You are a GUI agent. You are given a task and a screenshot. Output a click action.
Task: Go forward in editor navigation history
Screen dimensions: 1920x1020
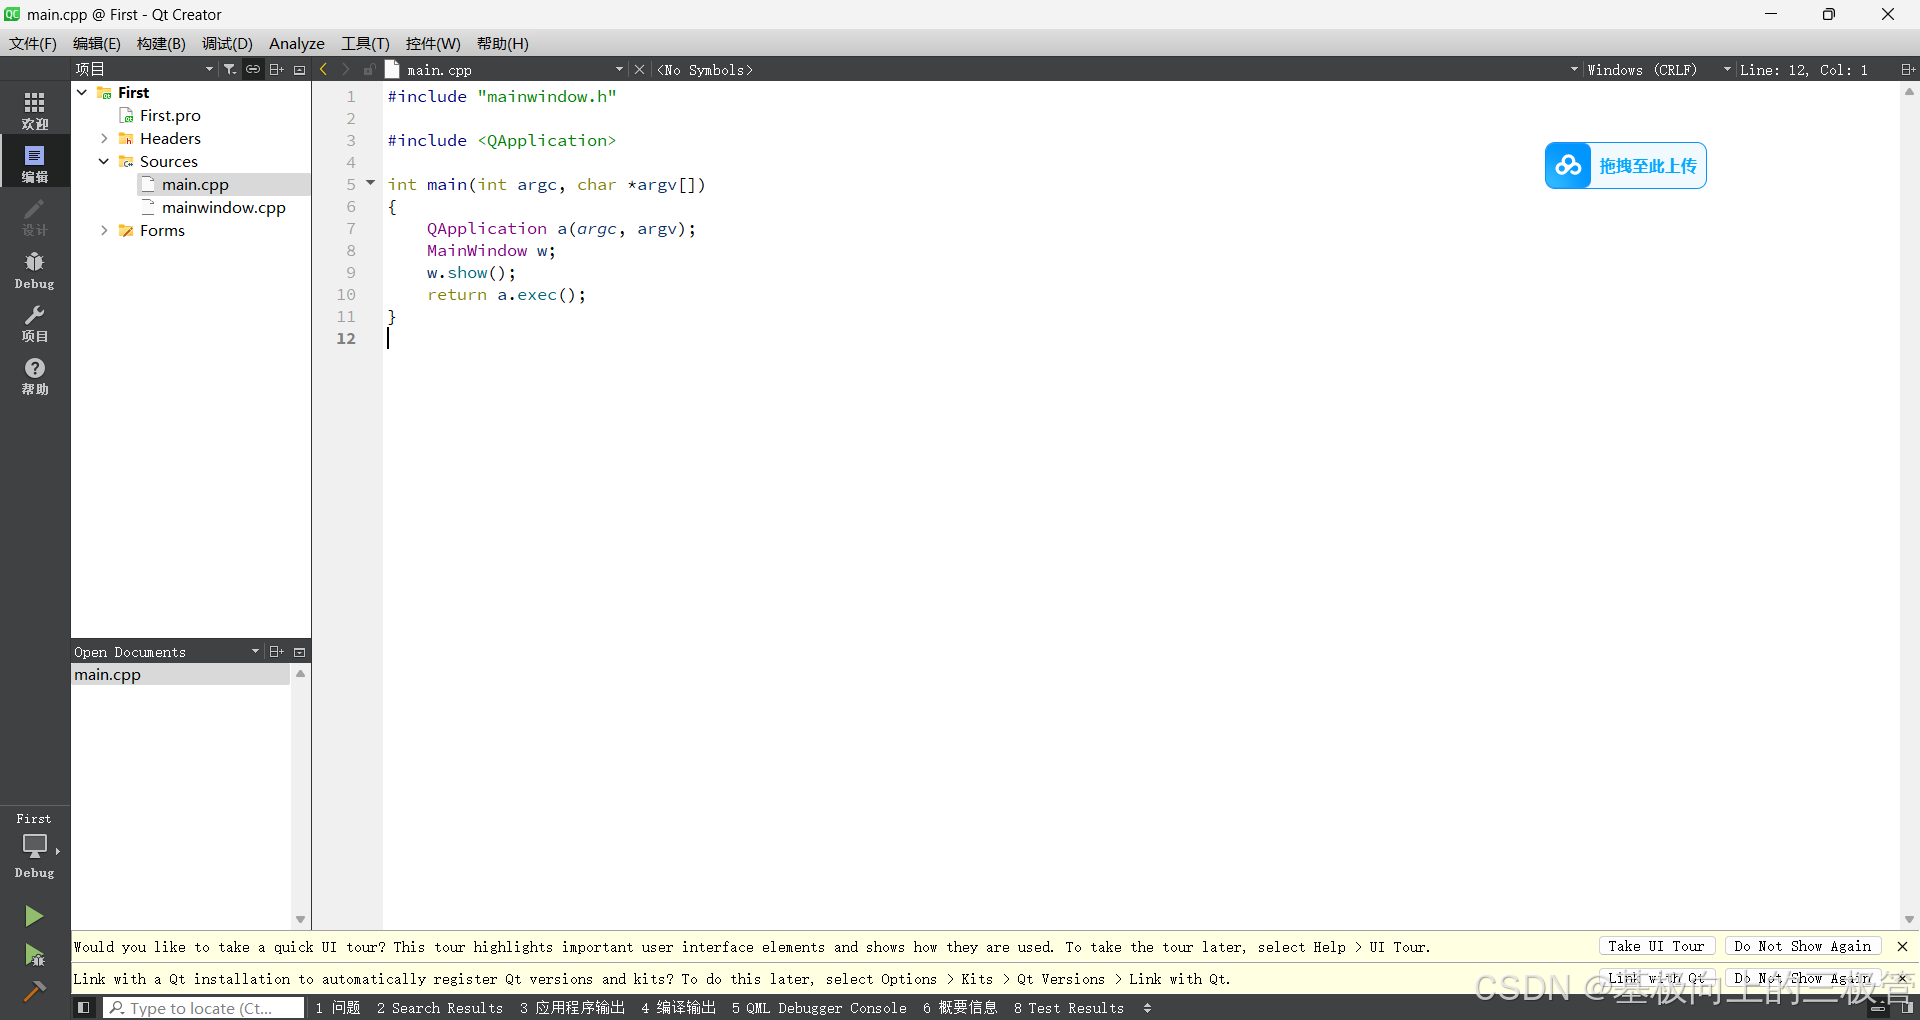click(x=346, y=69)
